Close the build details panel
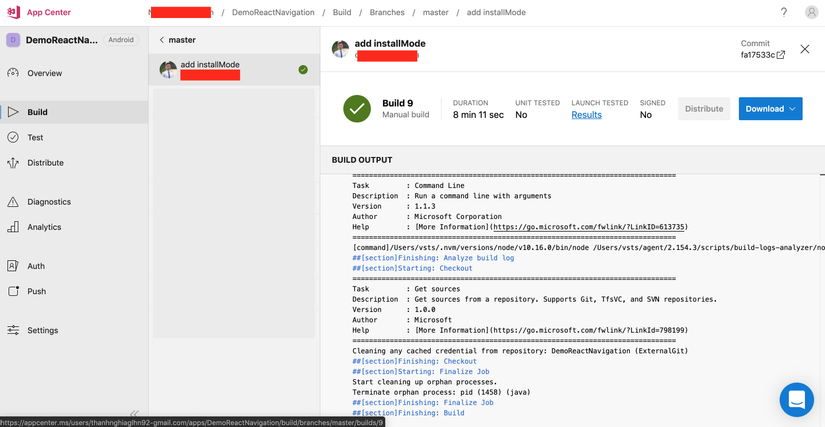The height and width of the screenshot is (427, 825). (804, 49)
